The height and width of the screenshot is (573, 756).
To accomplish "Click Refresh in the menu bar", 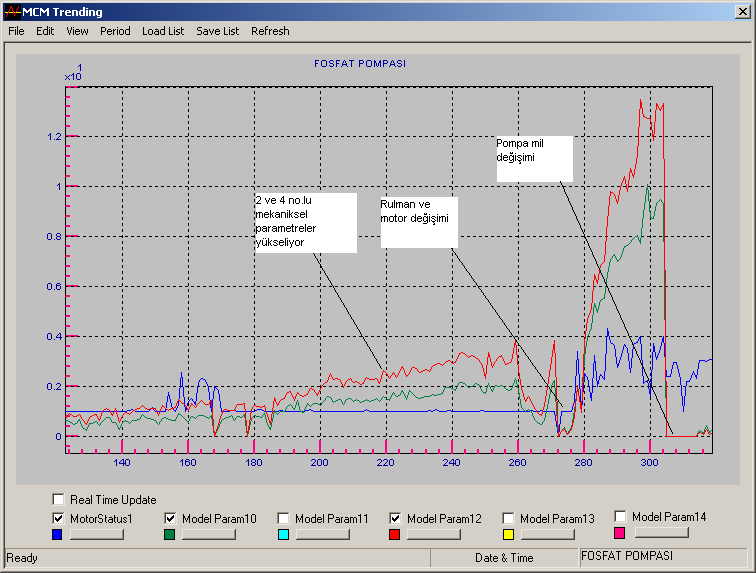I will (270, 31).
